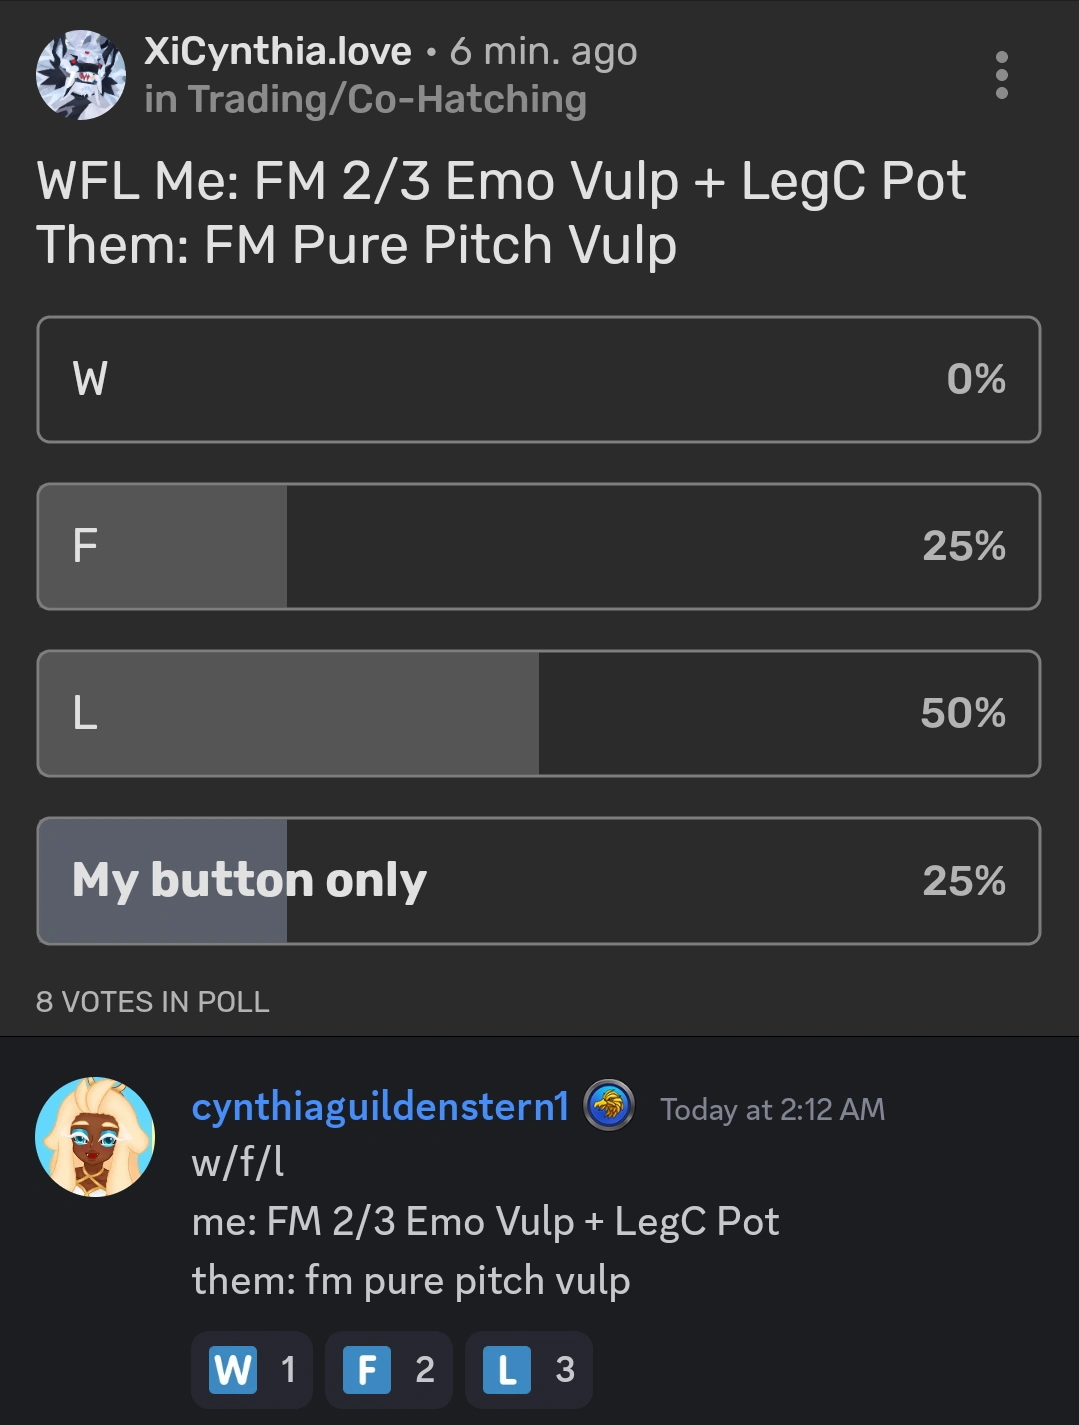Vote for the L option in the poll
1079x1425 pixels.
(539, 713)
